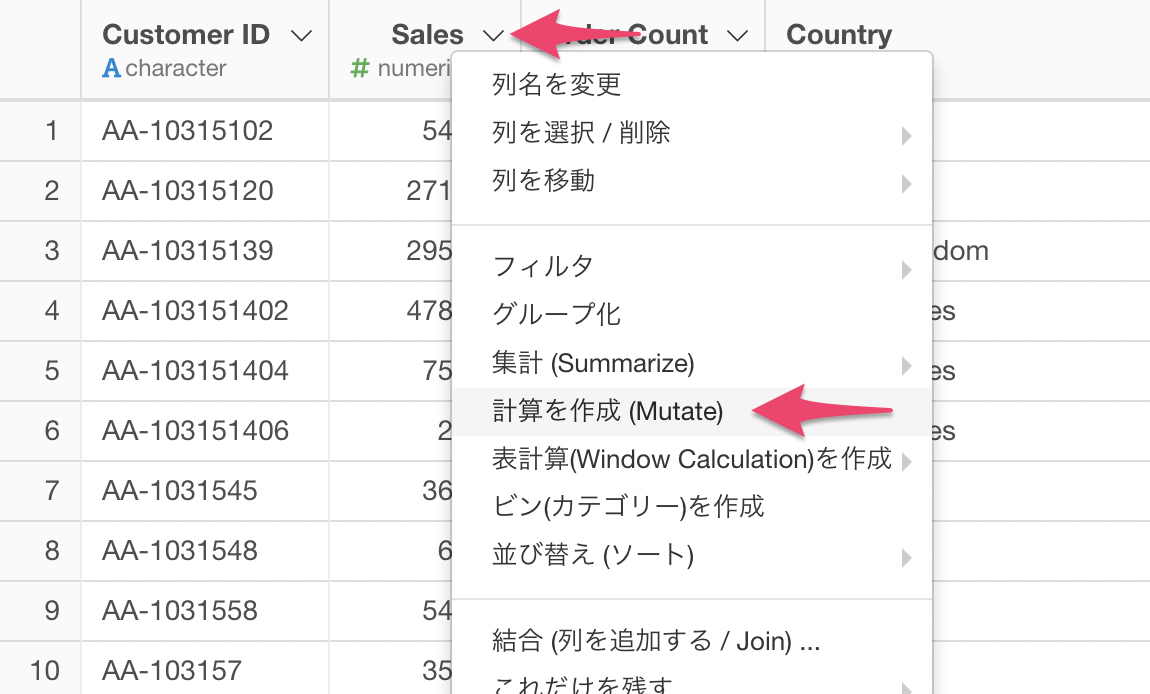Select 計算を作成 (Mutate) menu item
1150x694 pixels.
point(608,411)
